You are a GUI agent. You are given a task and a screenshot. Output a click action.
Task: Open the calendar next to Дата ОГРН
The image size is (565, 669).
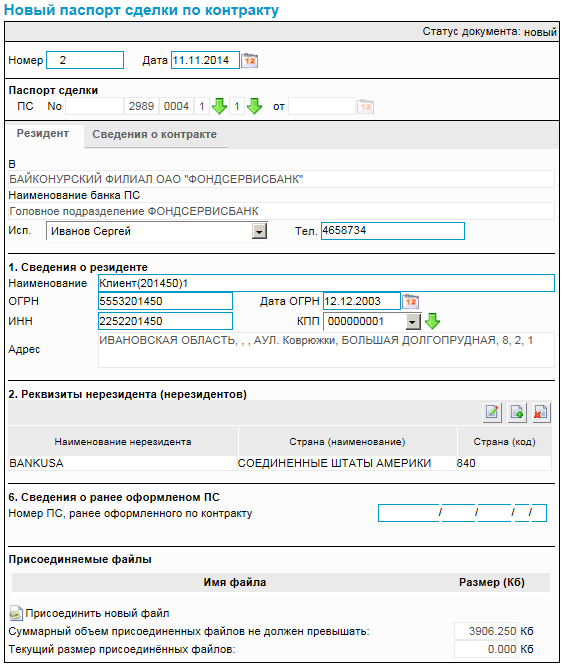411,301
